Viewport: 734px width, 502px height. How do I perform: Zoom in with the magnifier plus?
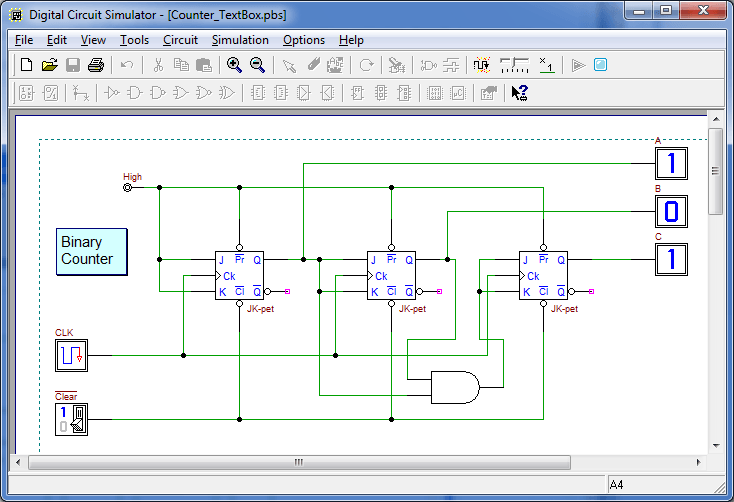234,65
